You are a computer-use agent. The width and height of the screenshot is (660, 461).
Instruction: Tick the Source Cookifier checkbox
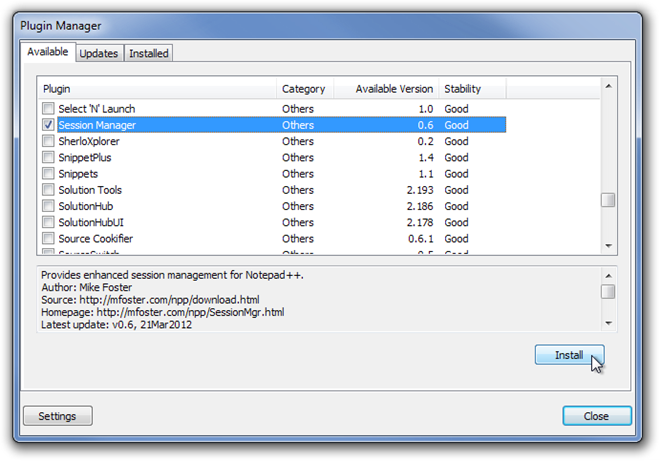[48, 238]
